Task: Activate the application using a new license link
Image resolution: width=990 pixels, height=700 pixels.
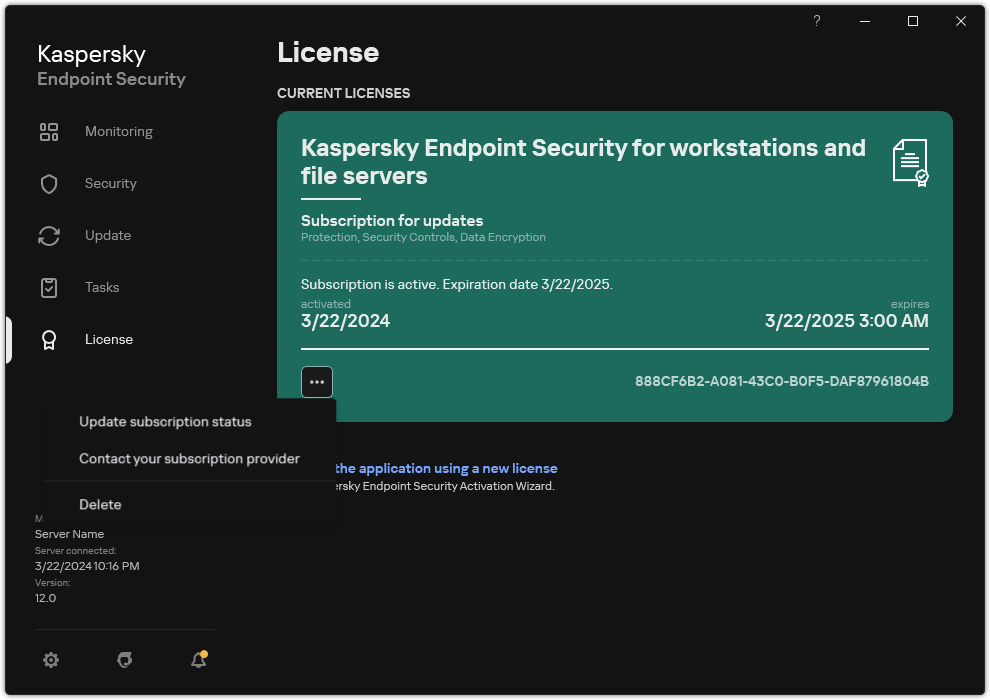Action: 450,468
